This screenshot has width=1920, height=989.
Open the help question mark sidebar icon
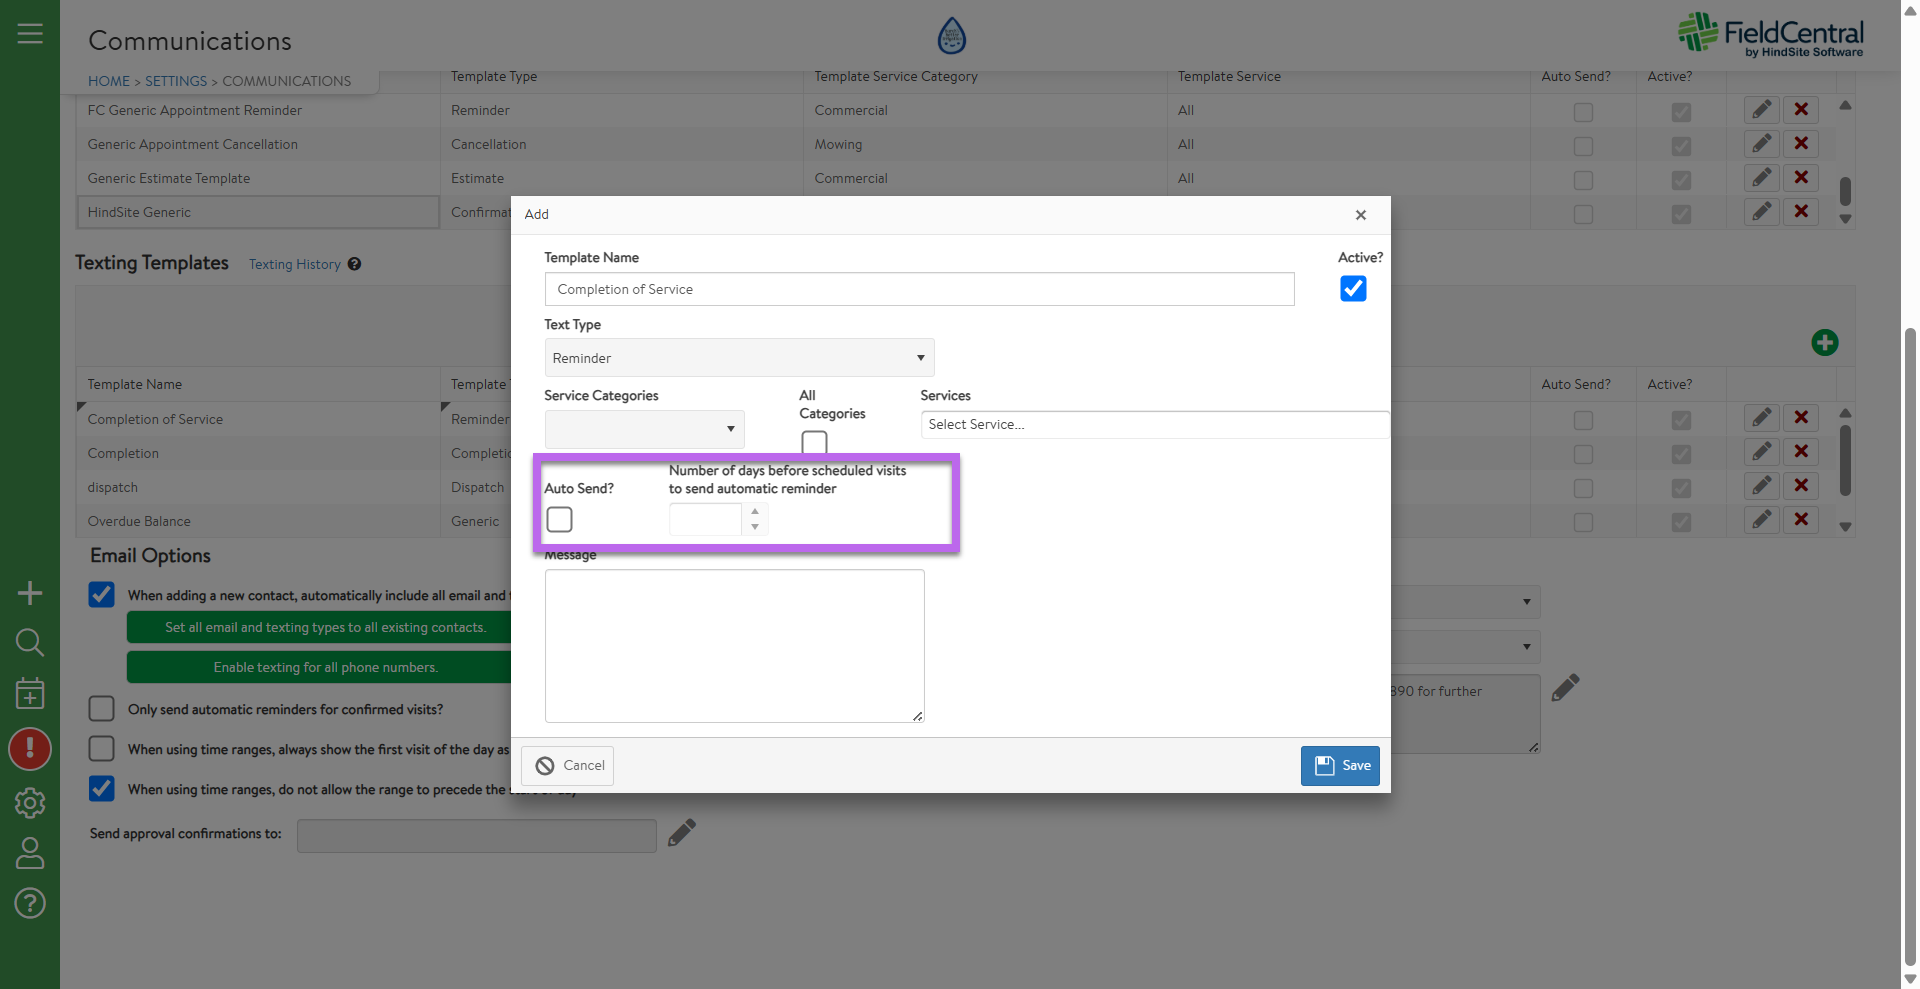tap(30, 903)
